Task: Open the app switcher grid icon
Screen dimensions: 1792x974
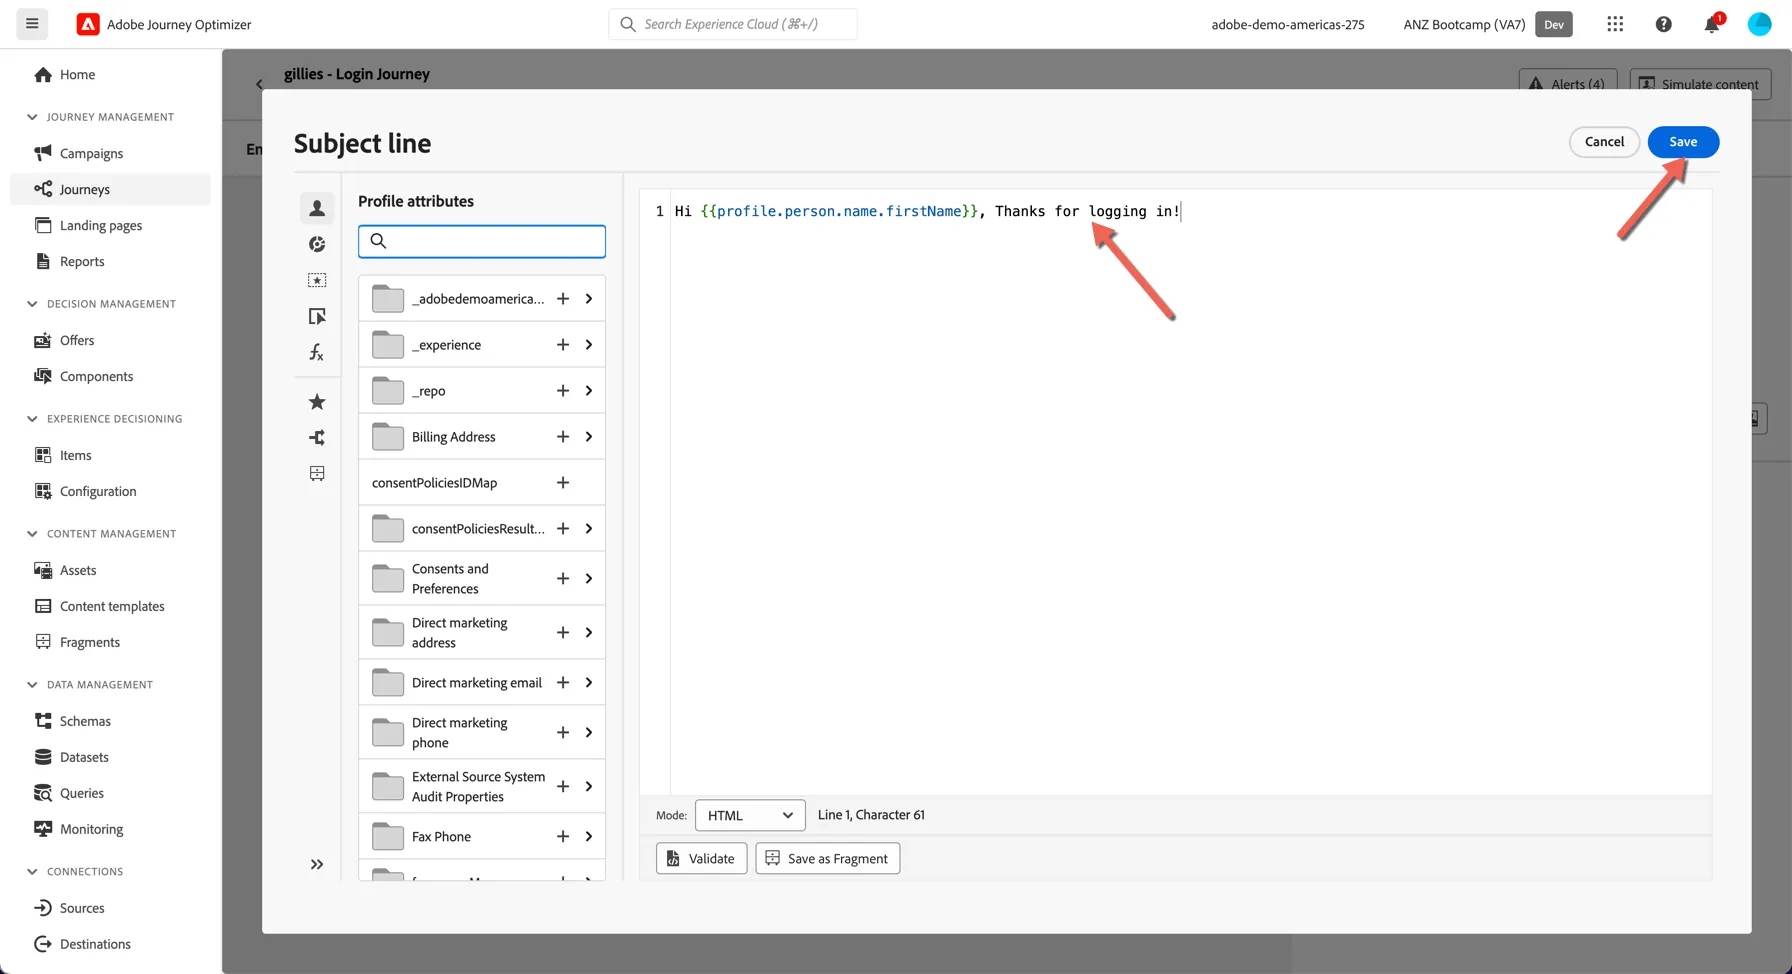Action: 1615,24
